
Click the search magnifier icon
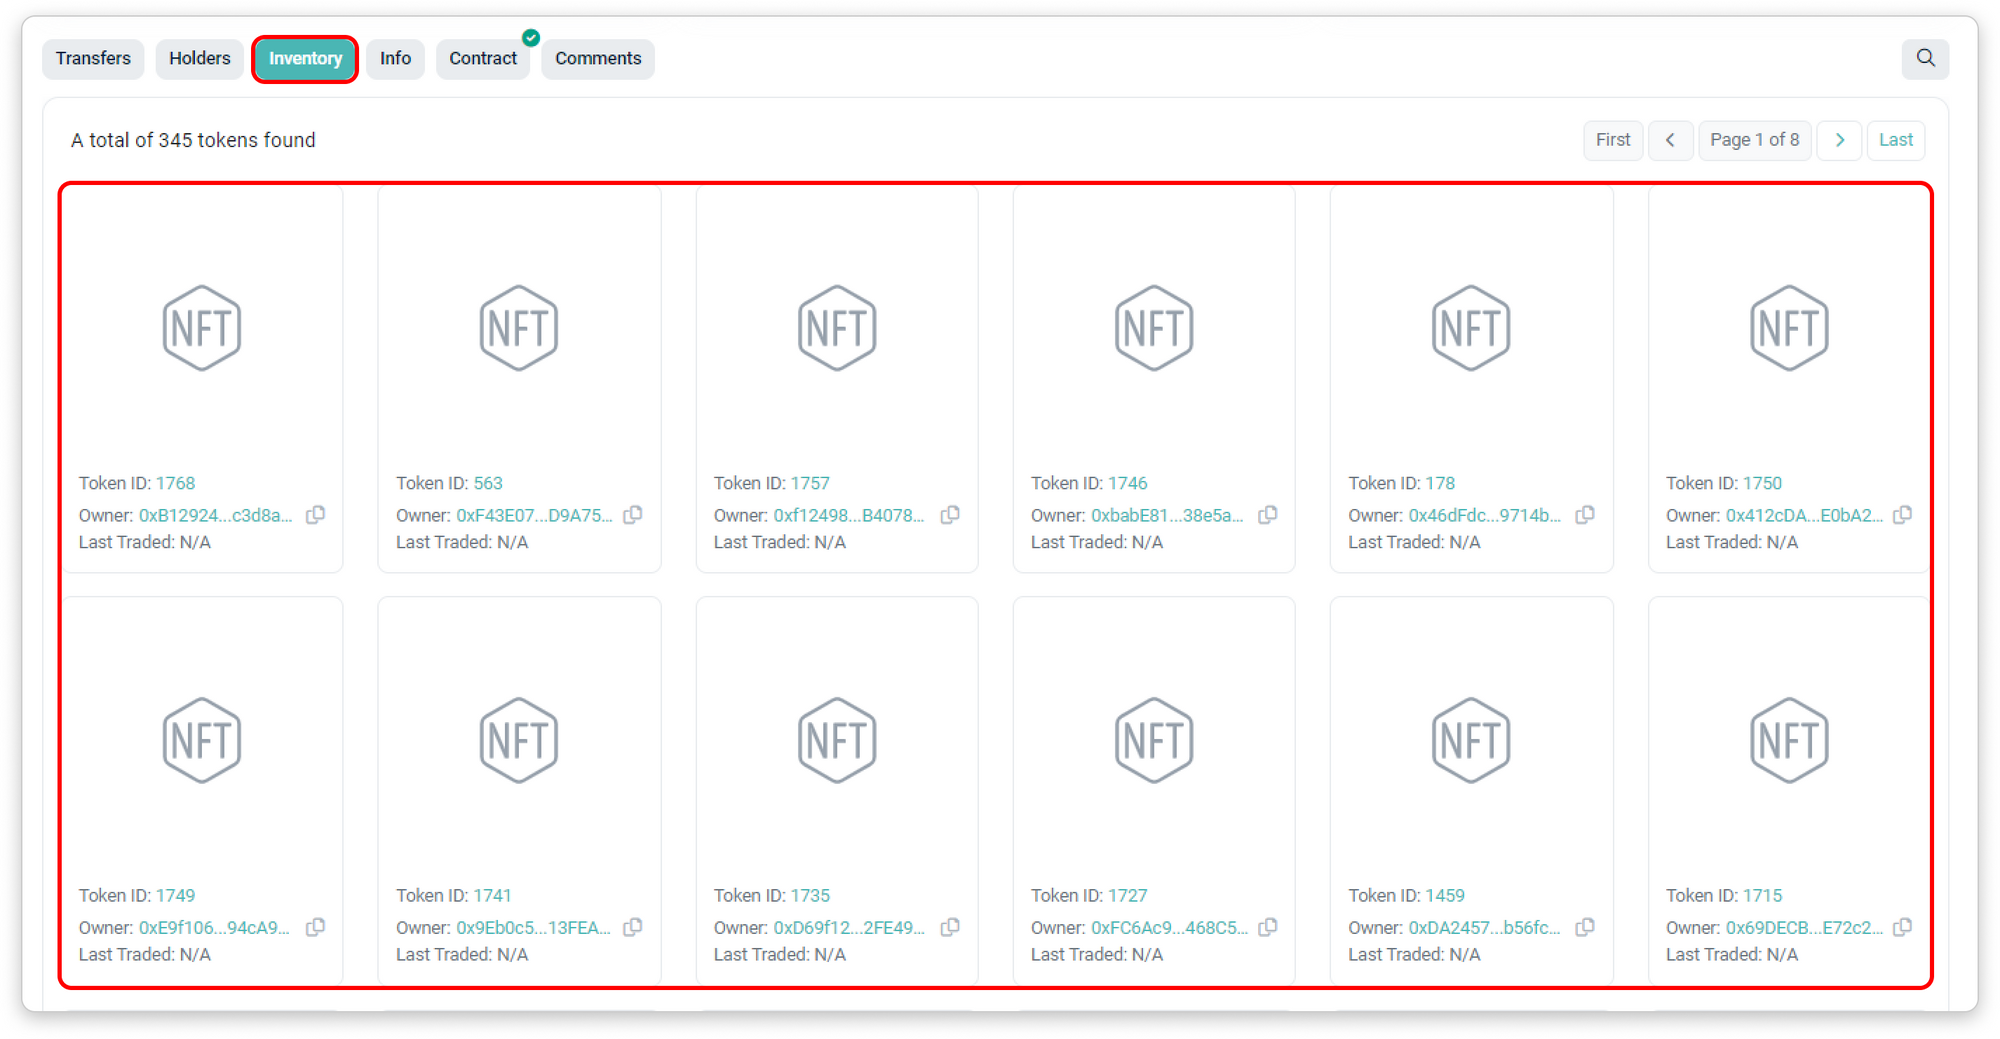point(1925,58)
